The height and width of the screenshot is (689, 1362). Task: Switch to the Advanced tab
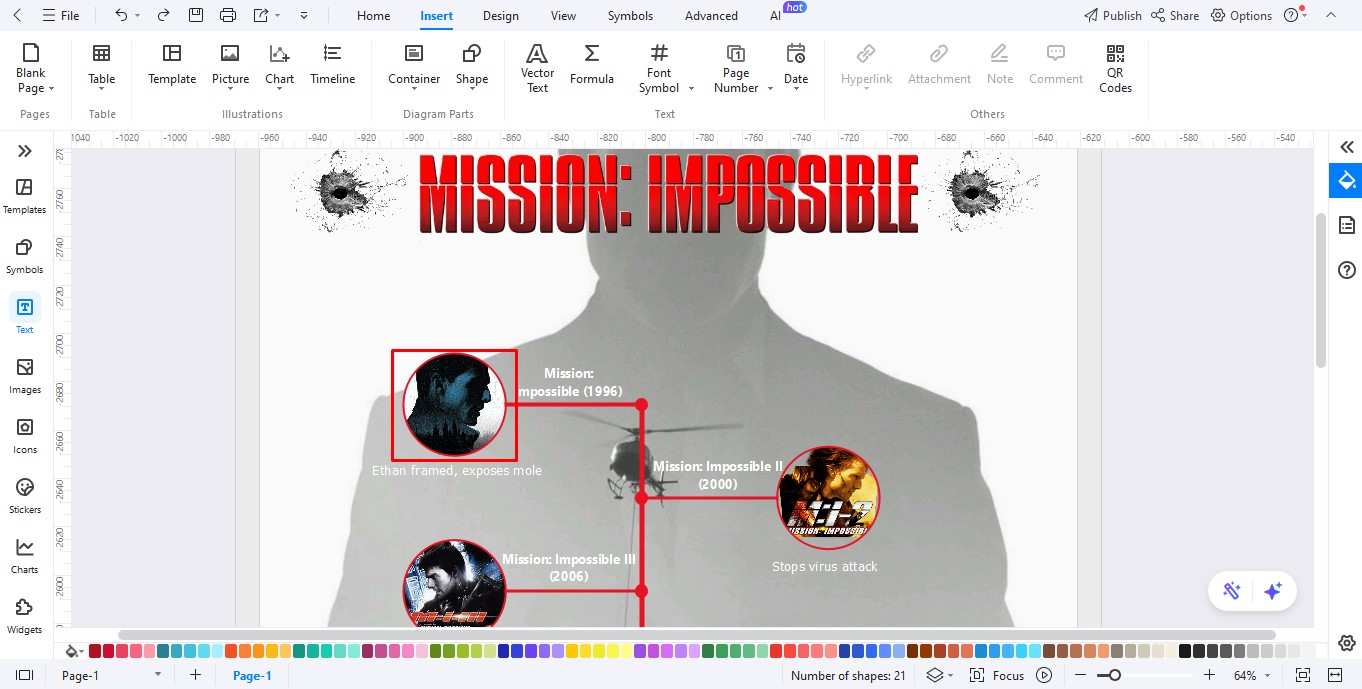[711, 15]
